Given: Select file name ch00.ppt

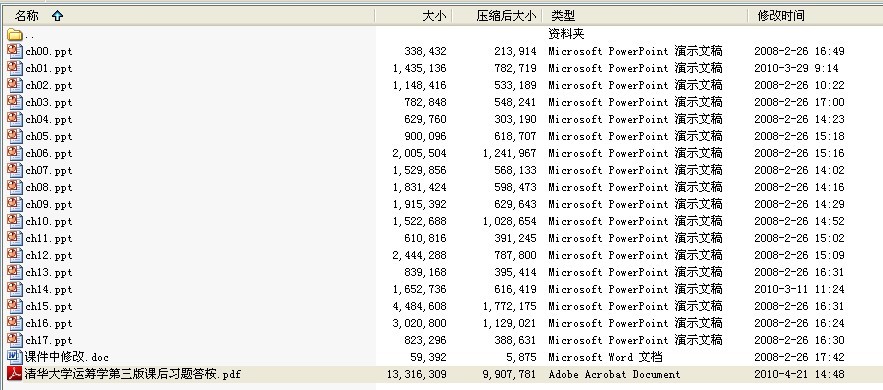Looking at the screenshot, I should pos(48,52).
